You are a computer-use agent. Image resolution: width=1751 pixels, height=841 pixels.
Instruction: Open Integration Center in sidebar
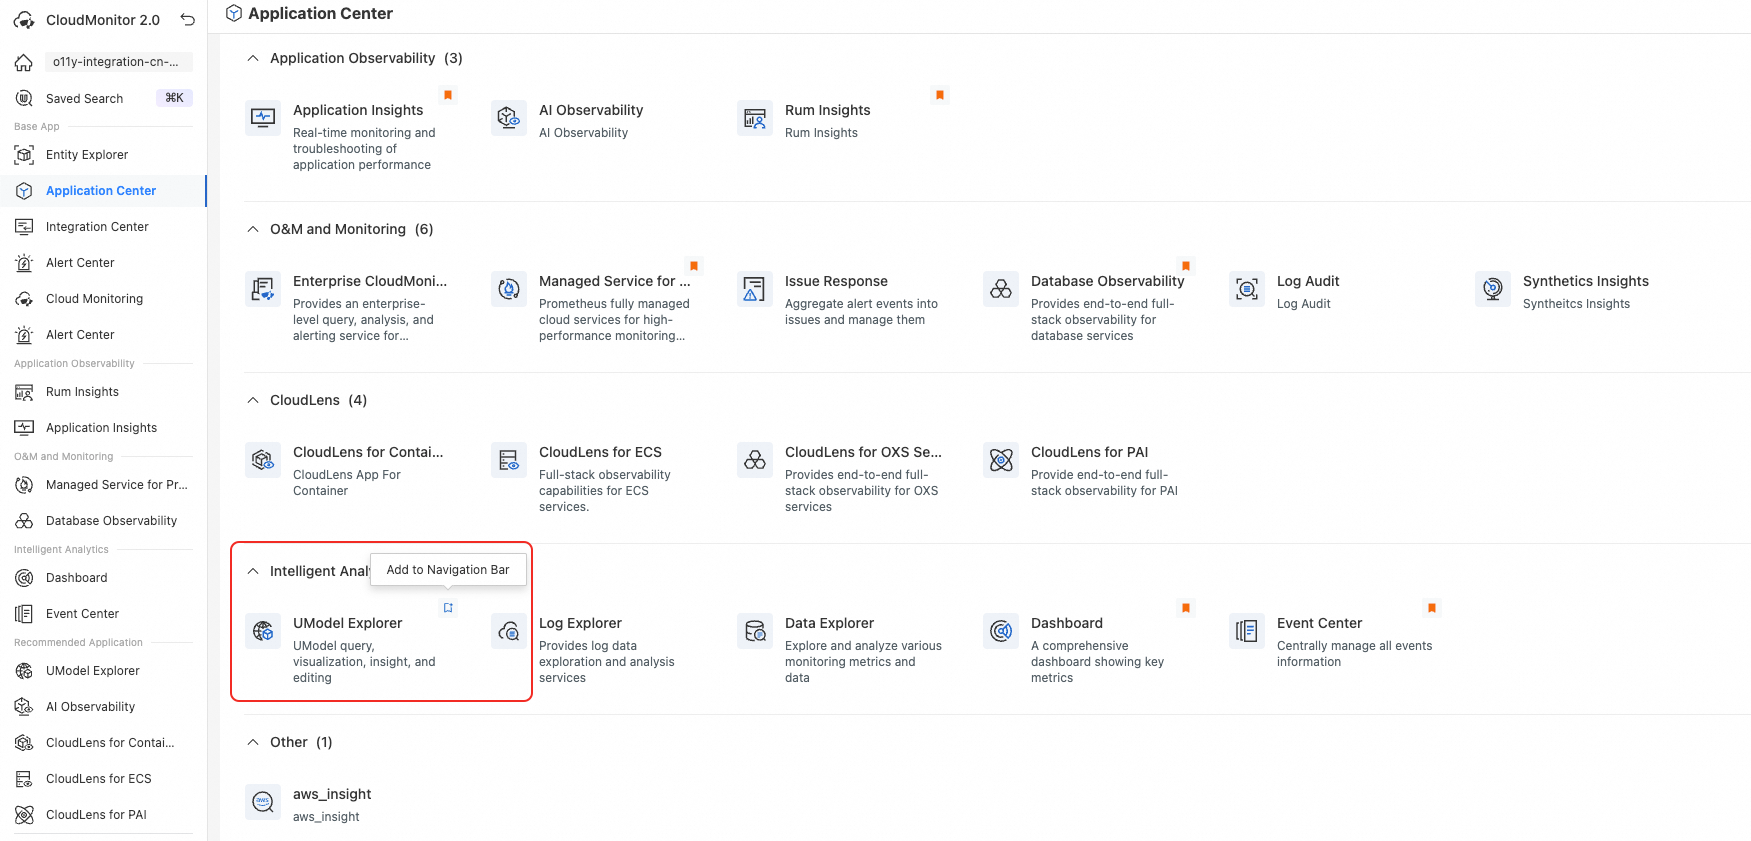point(103,227)
